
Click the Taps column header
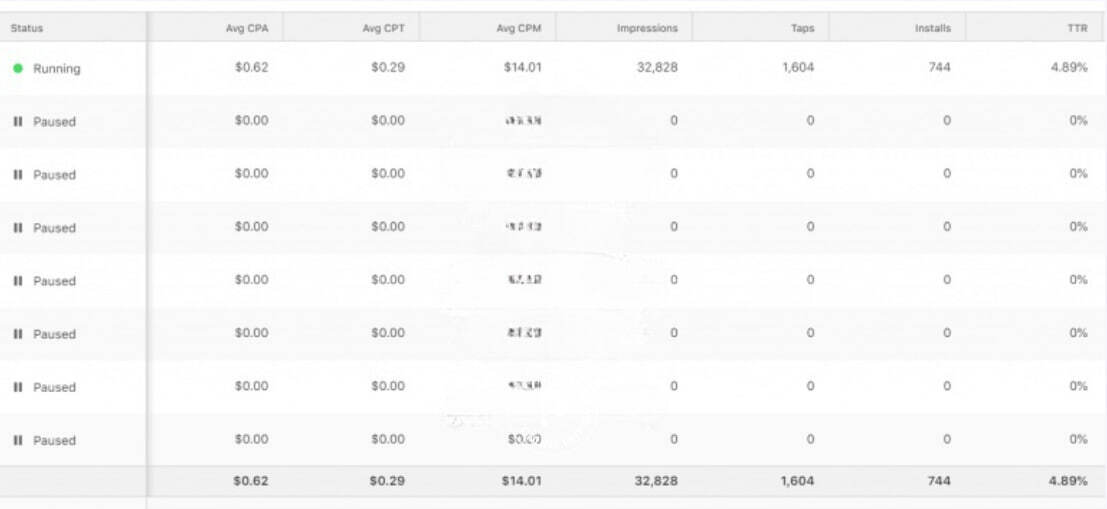(802, 28)
